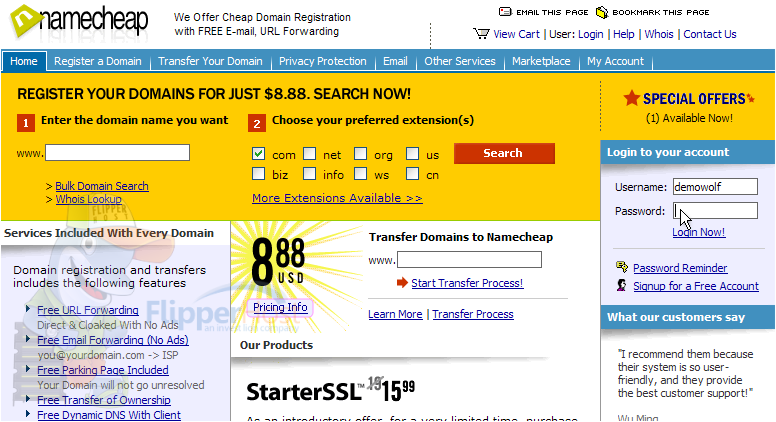Click the Namecheap logo
Image resolution: width=776 pixels, height=422 pixels.
(x=79, y=21)
